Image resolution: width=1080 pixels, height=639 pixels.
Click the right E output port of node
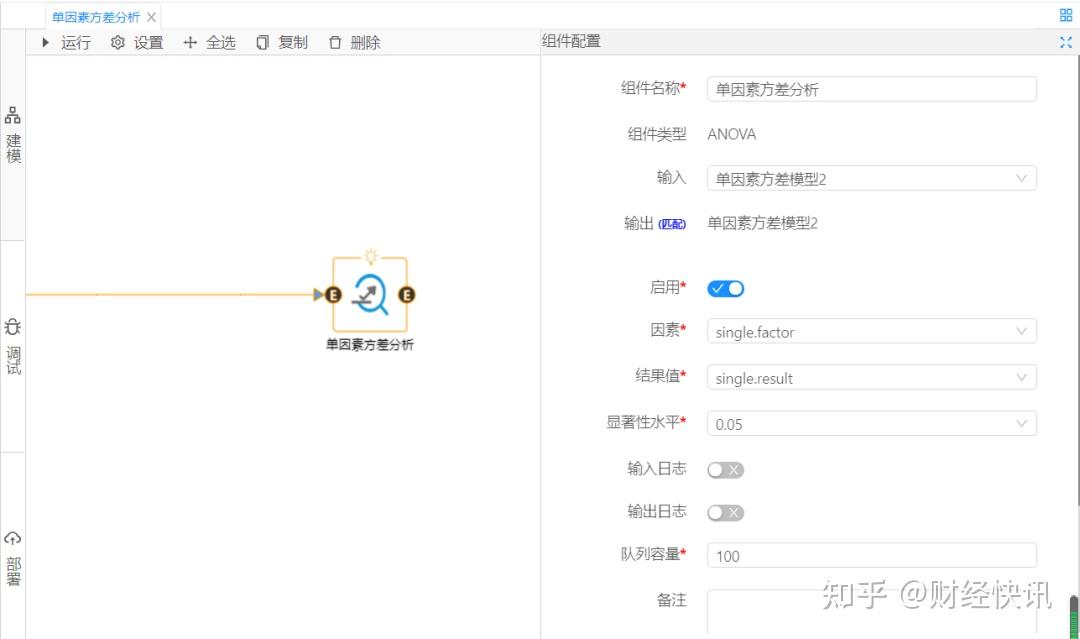[406, 295]
